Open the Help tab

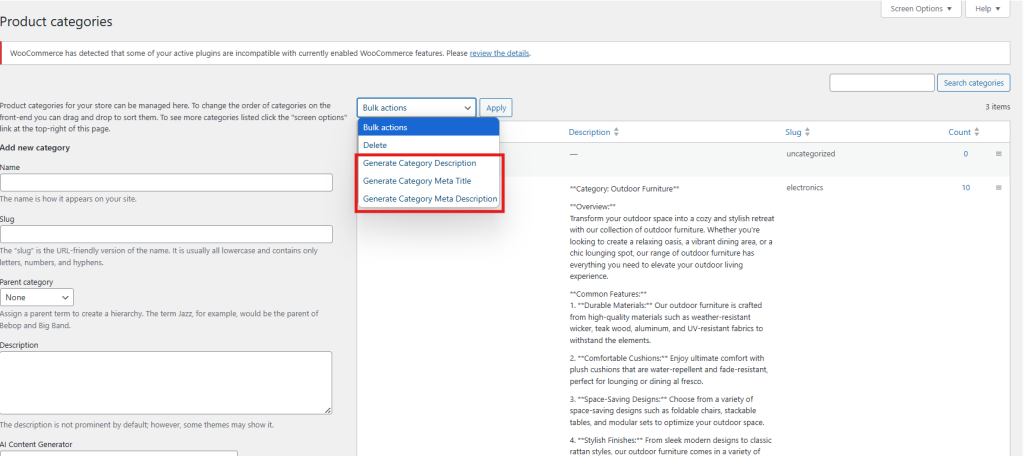(987, 9)
